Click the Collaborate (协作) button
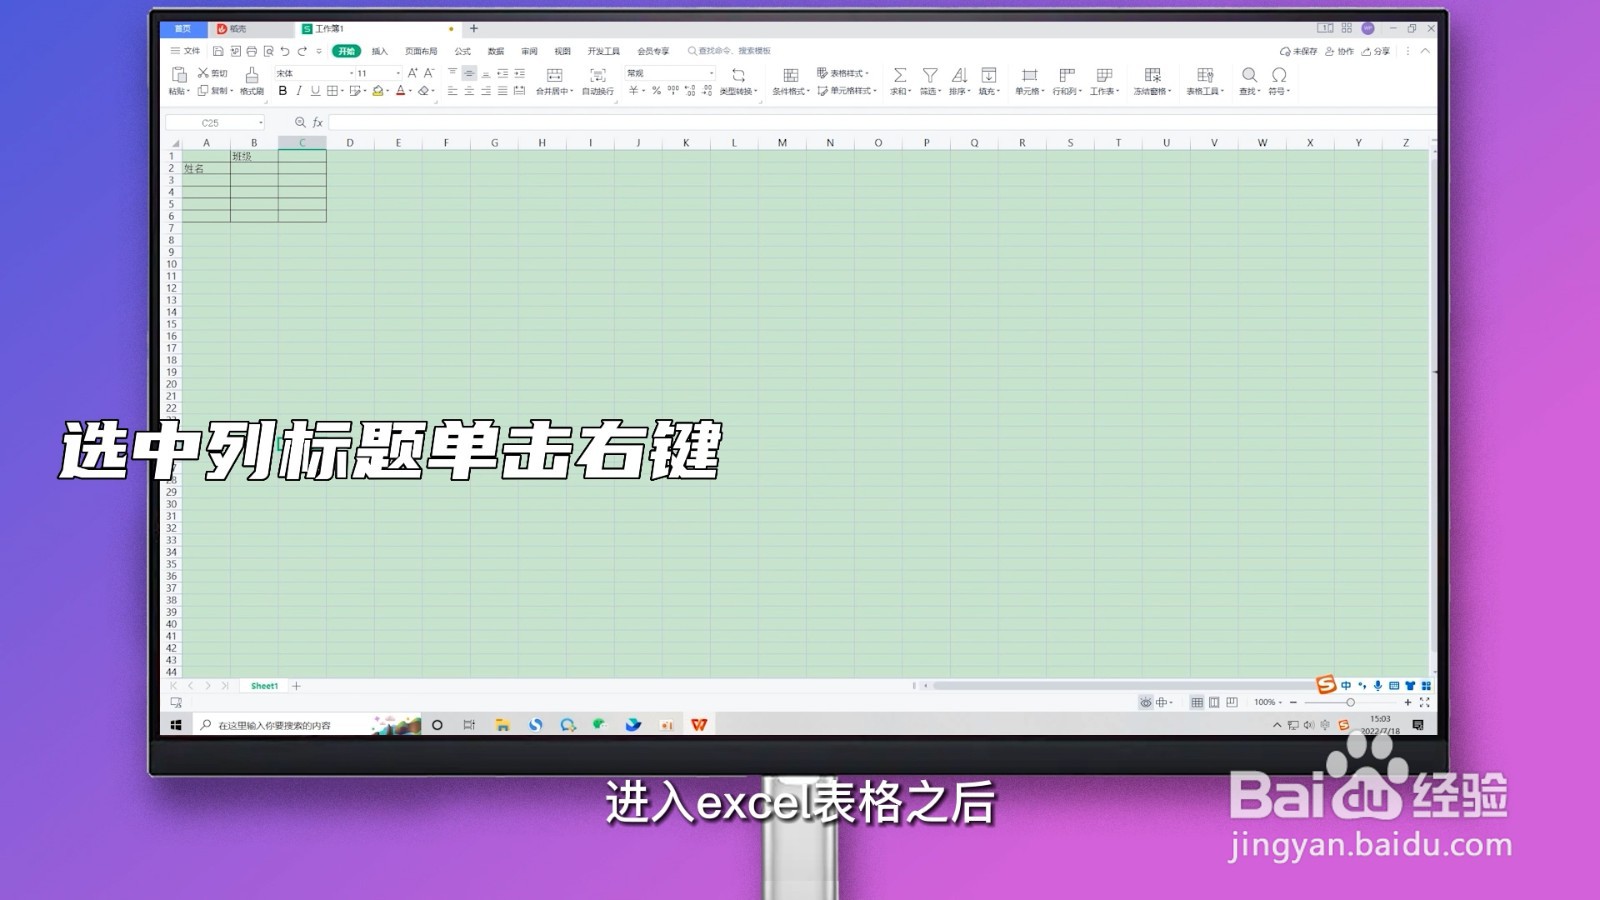Image resolution: width=1600 pixels, height=900 pixels. pos(1339,51)
